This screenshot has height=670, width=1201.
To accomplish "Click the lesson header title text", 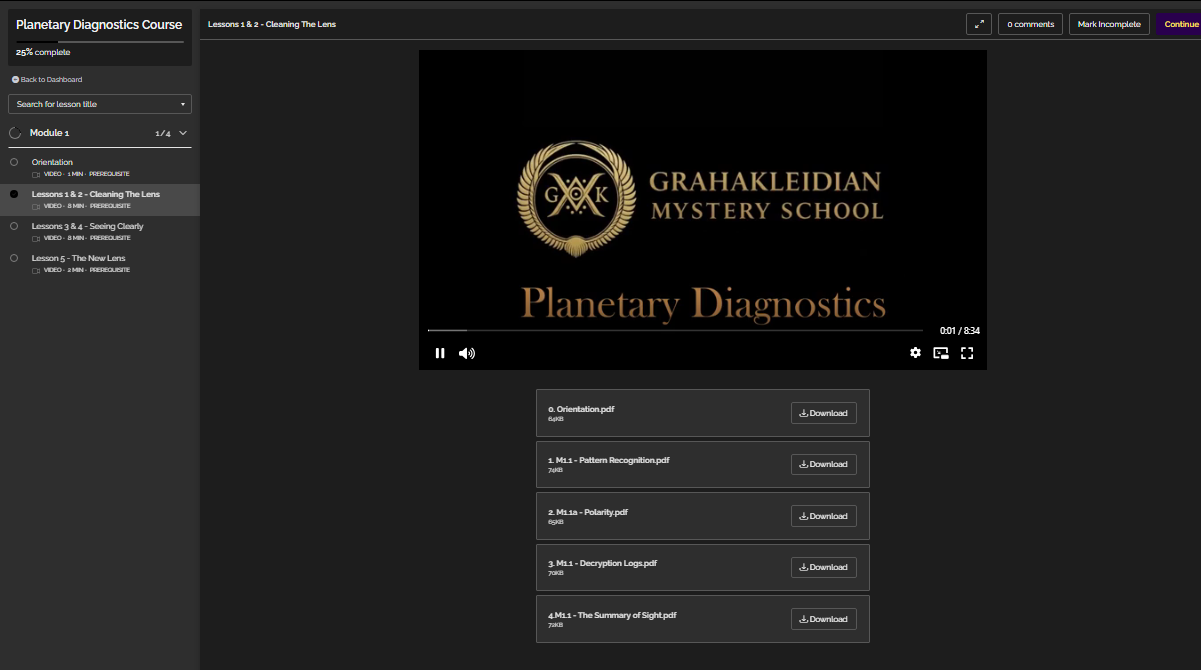I will click(x=272, y=24).
